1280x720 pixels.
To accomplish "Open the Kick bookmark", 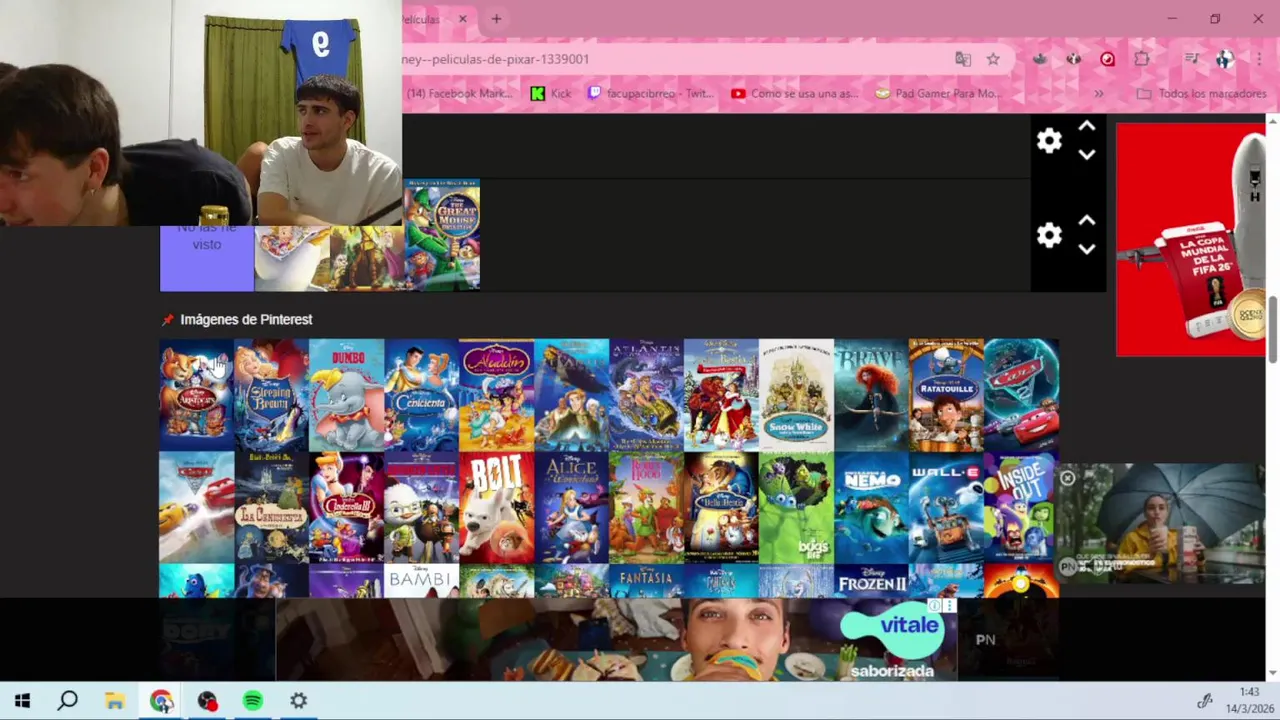I will [551, 93].
